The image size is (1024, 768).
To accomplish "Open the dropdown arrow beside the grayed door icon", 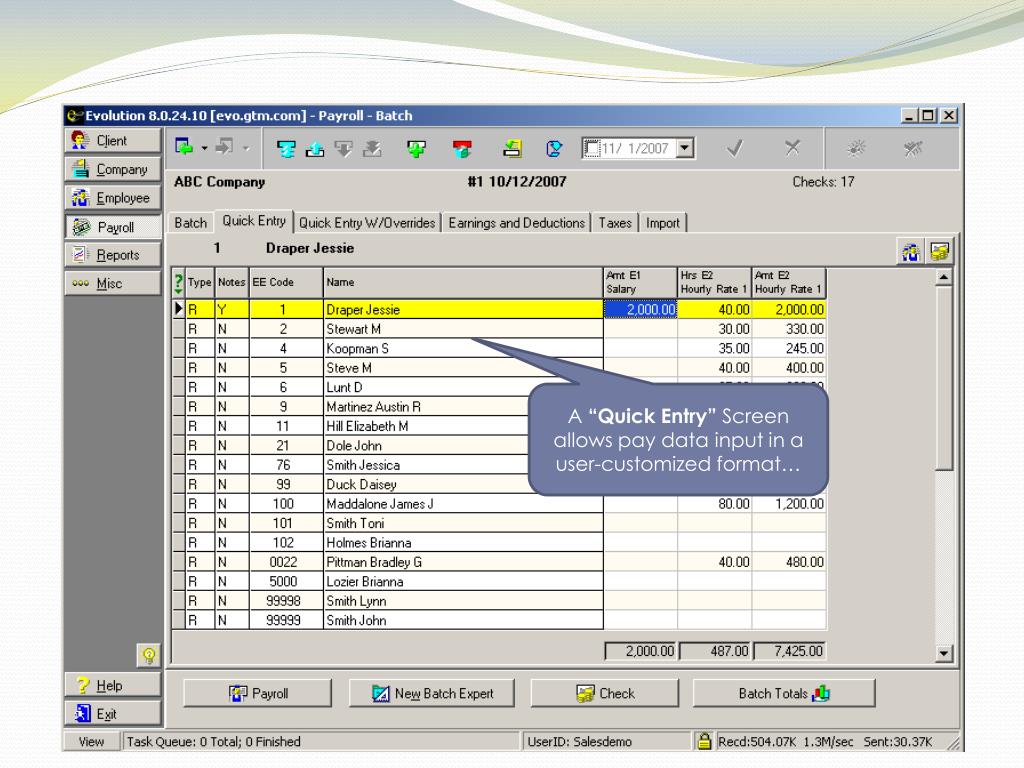I will pos(246,148).
